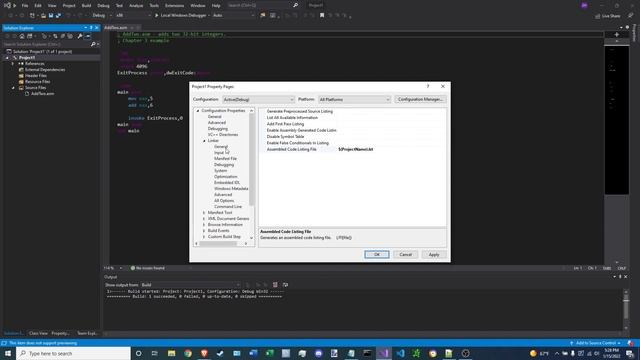Open the Show output from Build dropdown
The height and width of the screenshot is (360, 640).
190,285
